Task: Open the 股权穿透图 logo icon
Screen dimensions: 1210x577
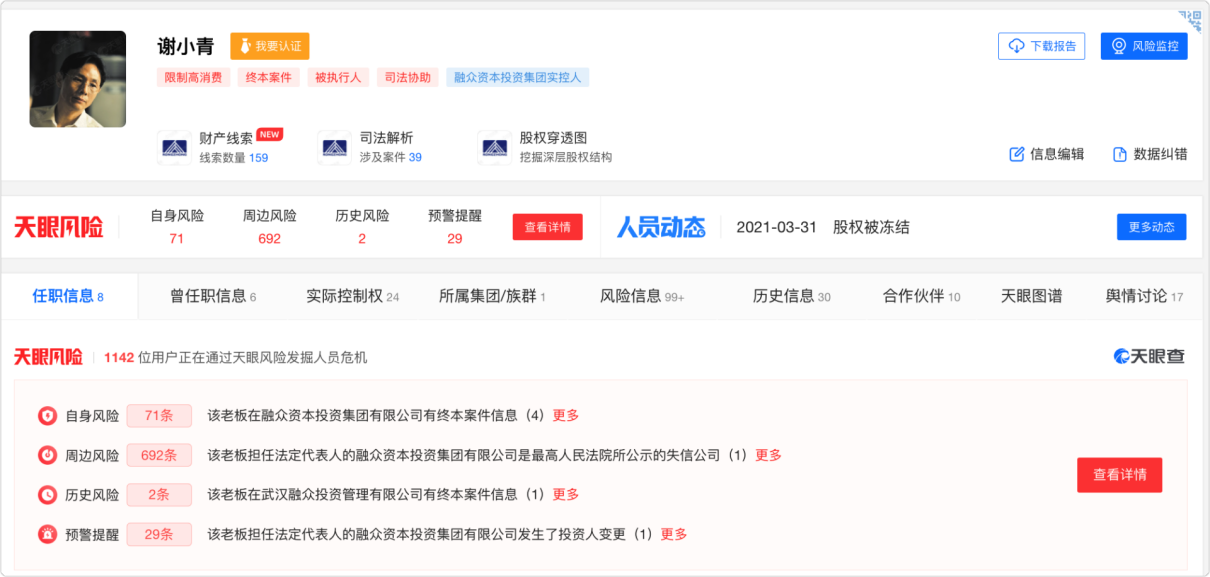Action: pos(494,147)
